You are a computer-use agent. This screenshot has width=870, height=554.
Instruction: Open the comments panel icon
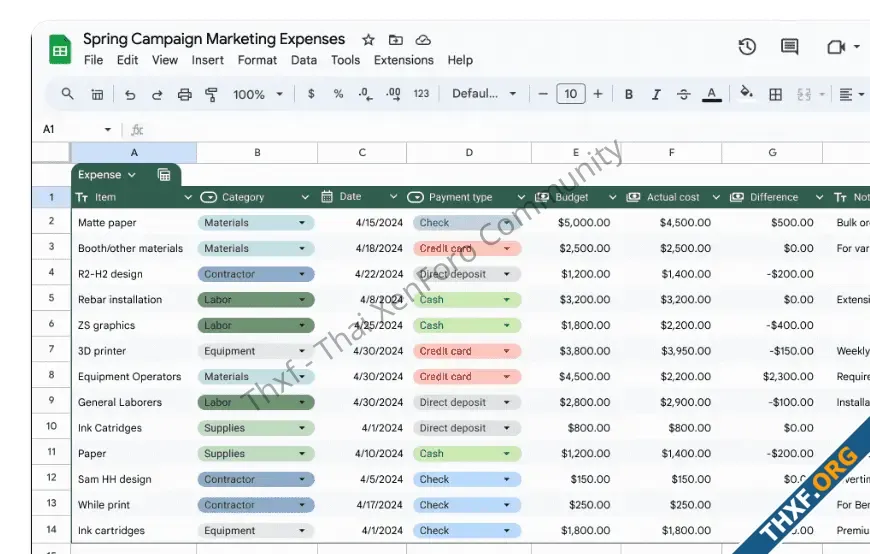[x=789, y=47]
